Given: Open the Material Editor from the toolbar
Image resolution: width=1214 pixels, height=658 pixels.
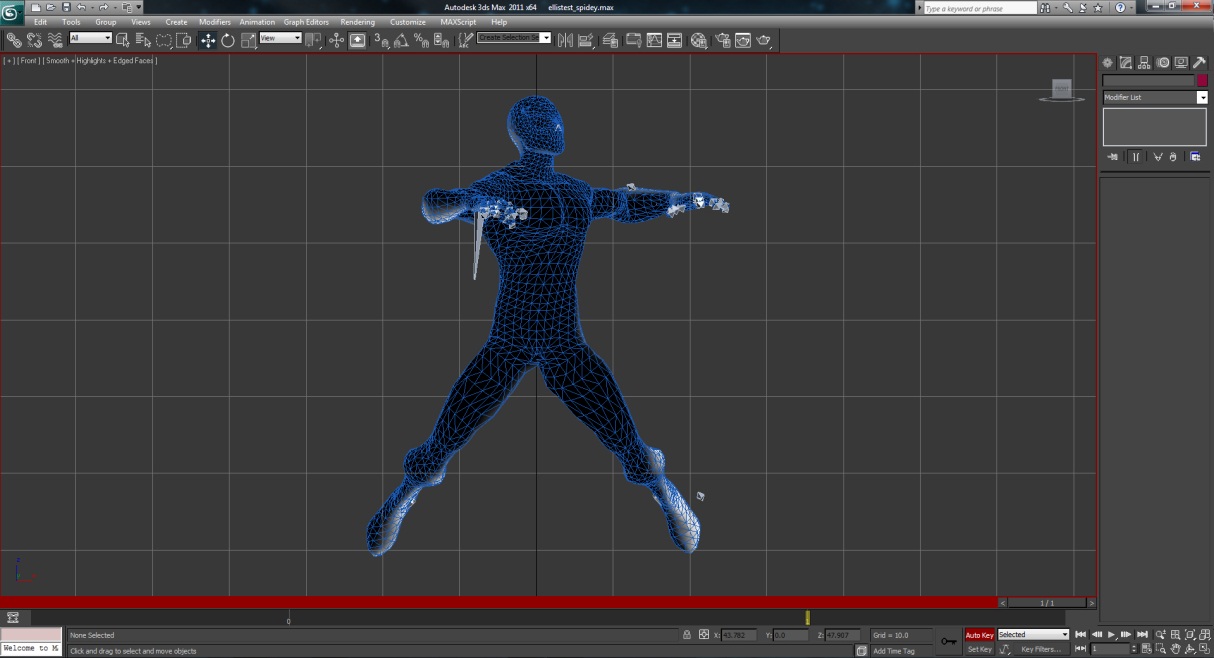Looking at the screenshot, I should [x=699, y=41].
